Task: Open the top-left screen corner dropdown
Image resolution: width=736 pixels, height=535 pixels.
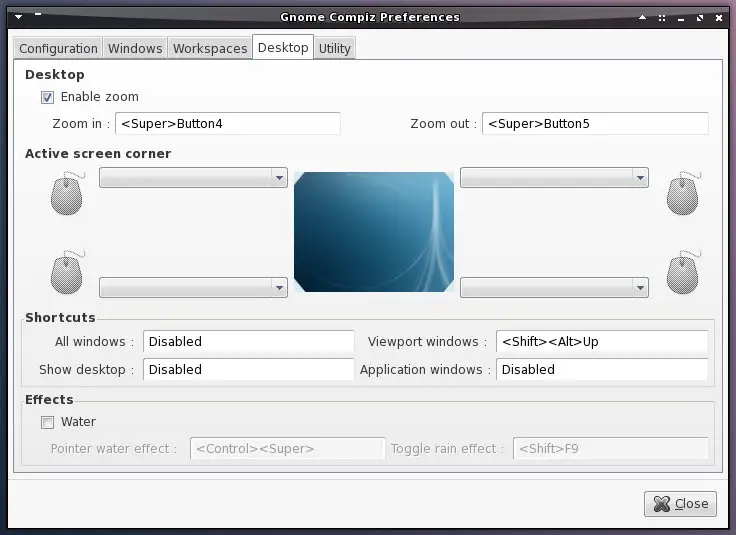Action: click(193, 177)
